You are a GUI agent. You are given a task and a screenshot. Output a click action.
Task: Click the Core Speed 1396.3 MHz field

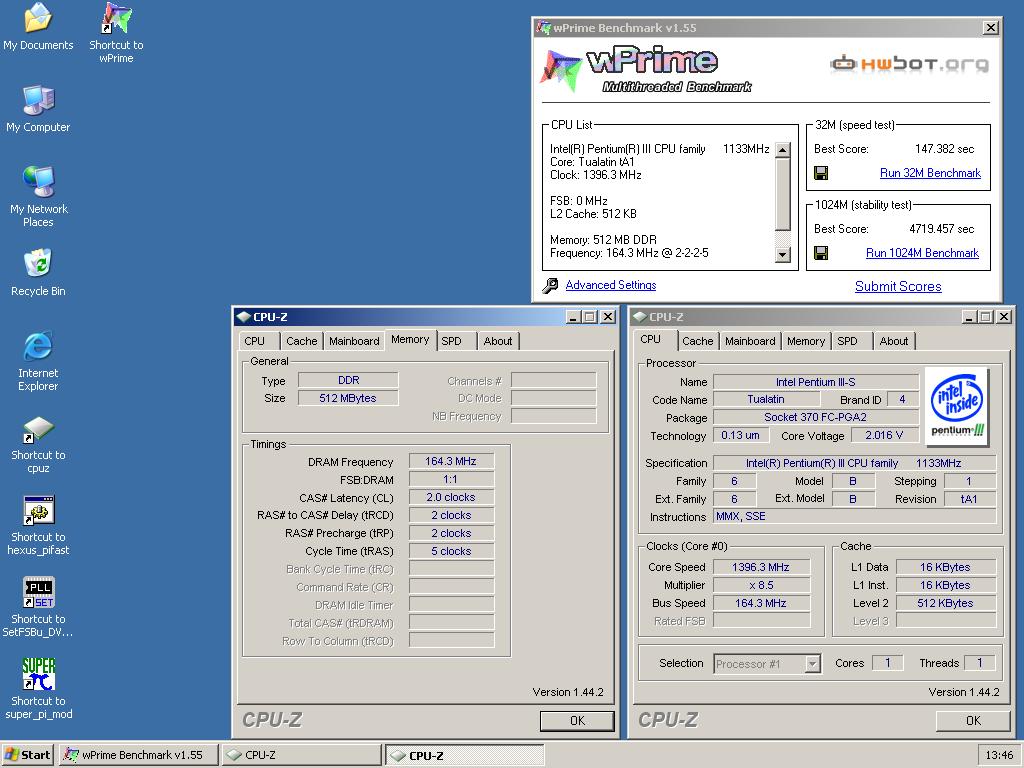(x=761, y=567)
